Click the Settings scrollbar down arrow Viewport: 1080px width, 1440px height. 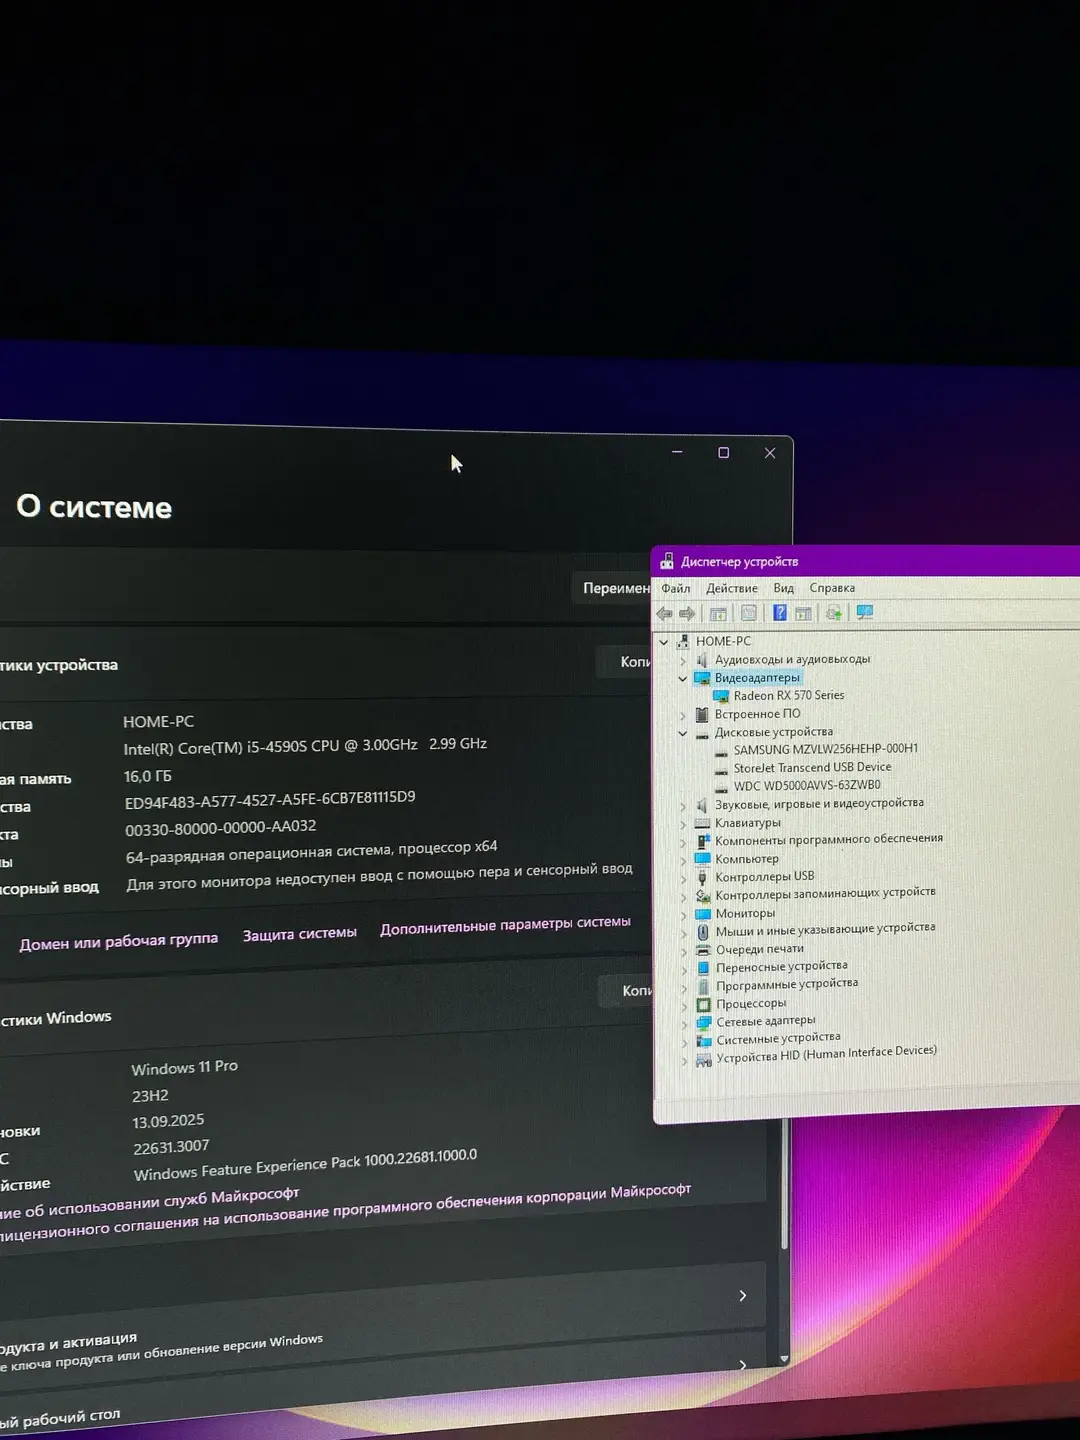coord(784,1359)
